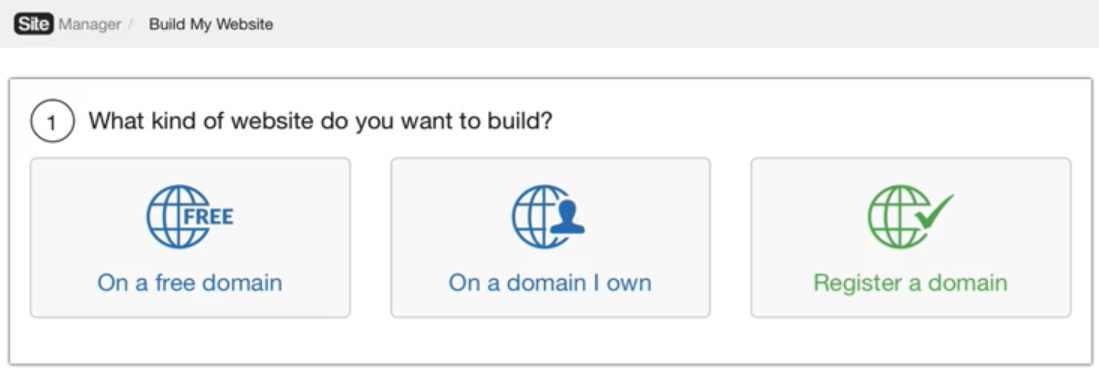Click empty area below the option cards
This screenshot has width=1099, height=381.
pos(550,341)
